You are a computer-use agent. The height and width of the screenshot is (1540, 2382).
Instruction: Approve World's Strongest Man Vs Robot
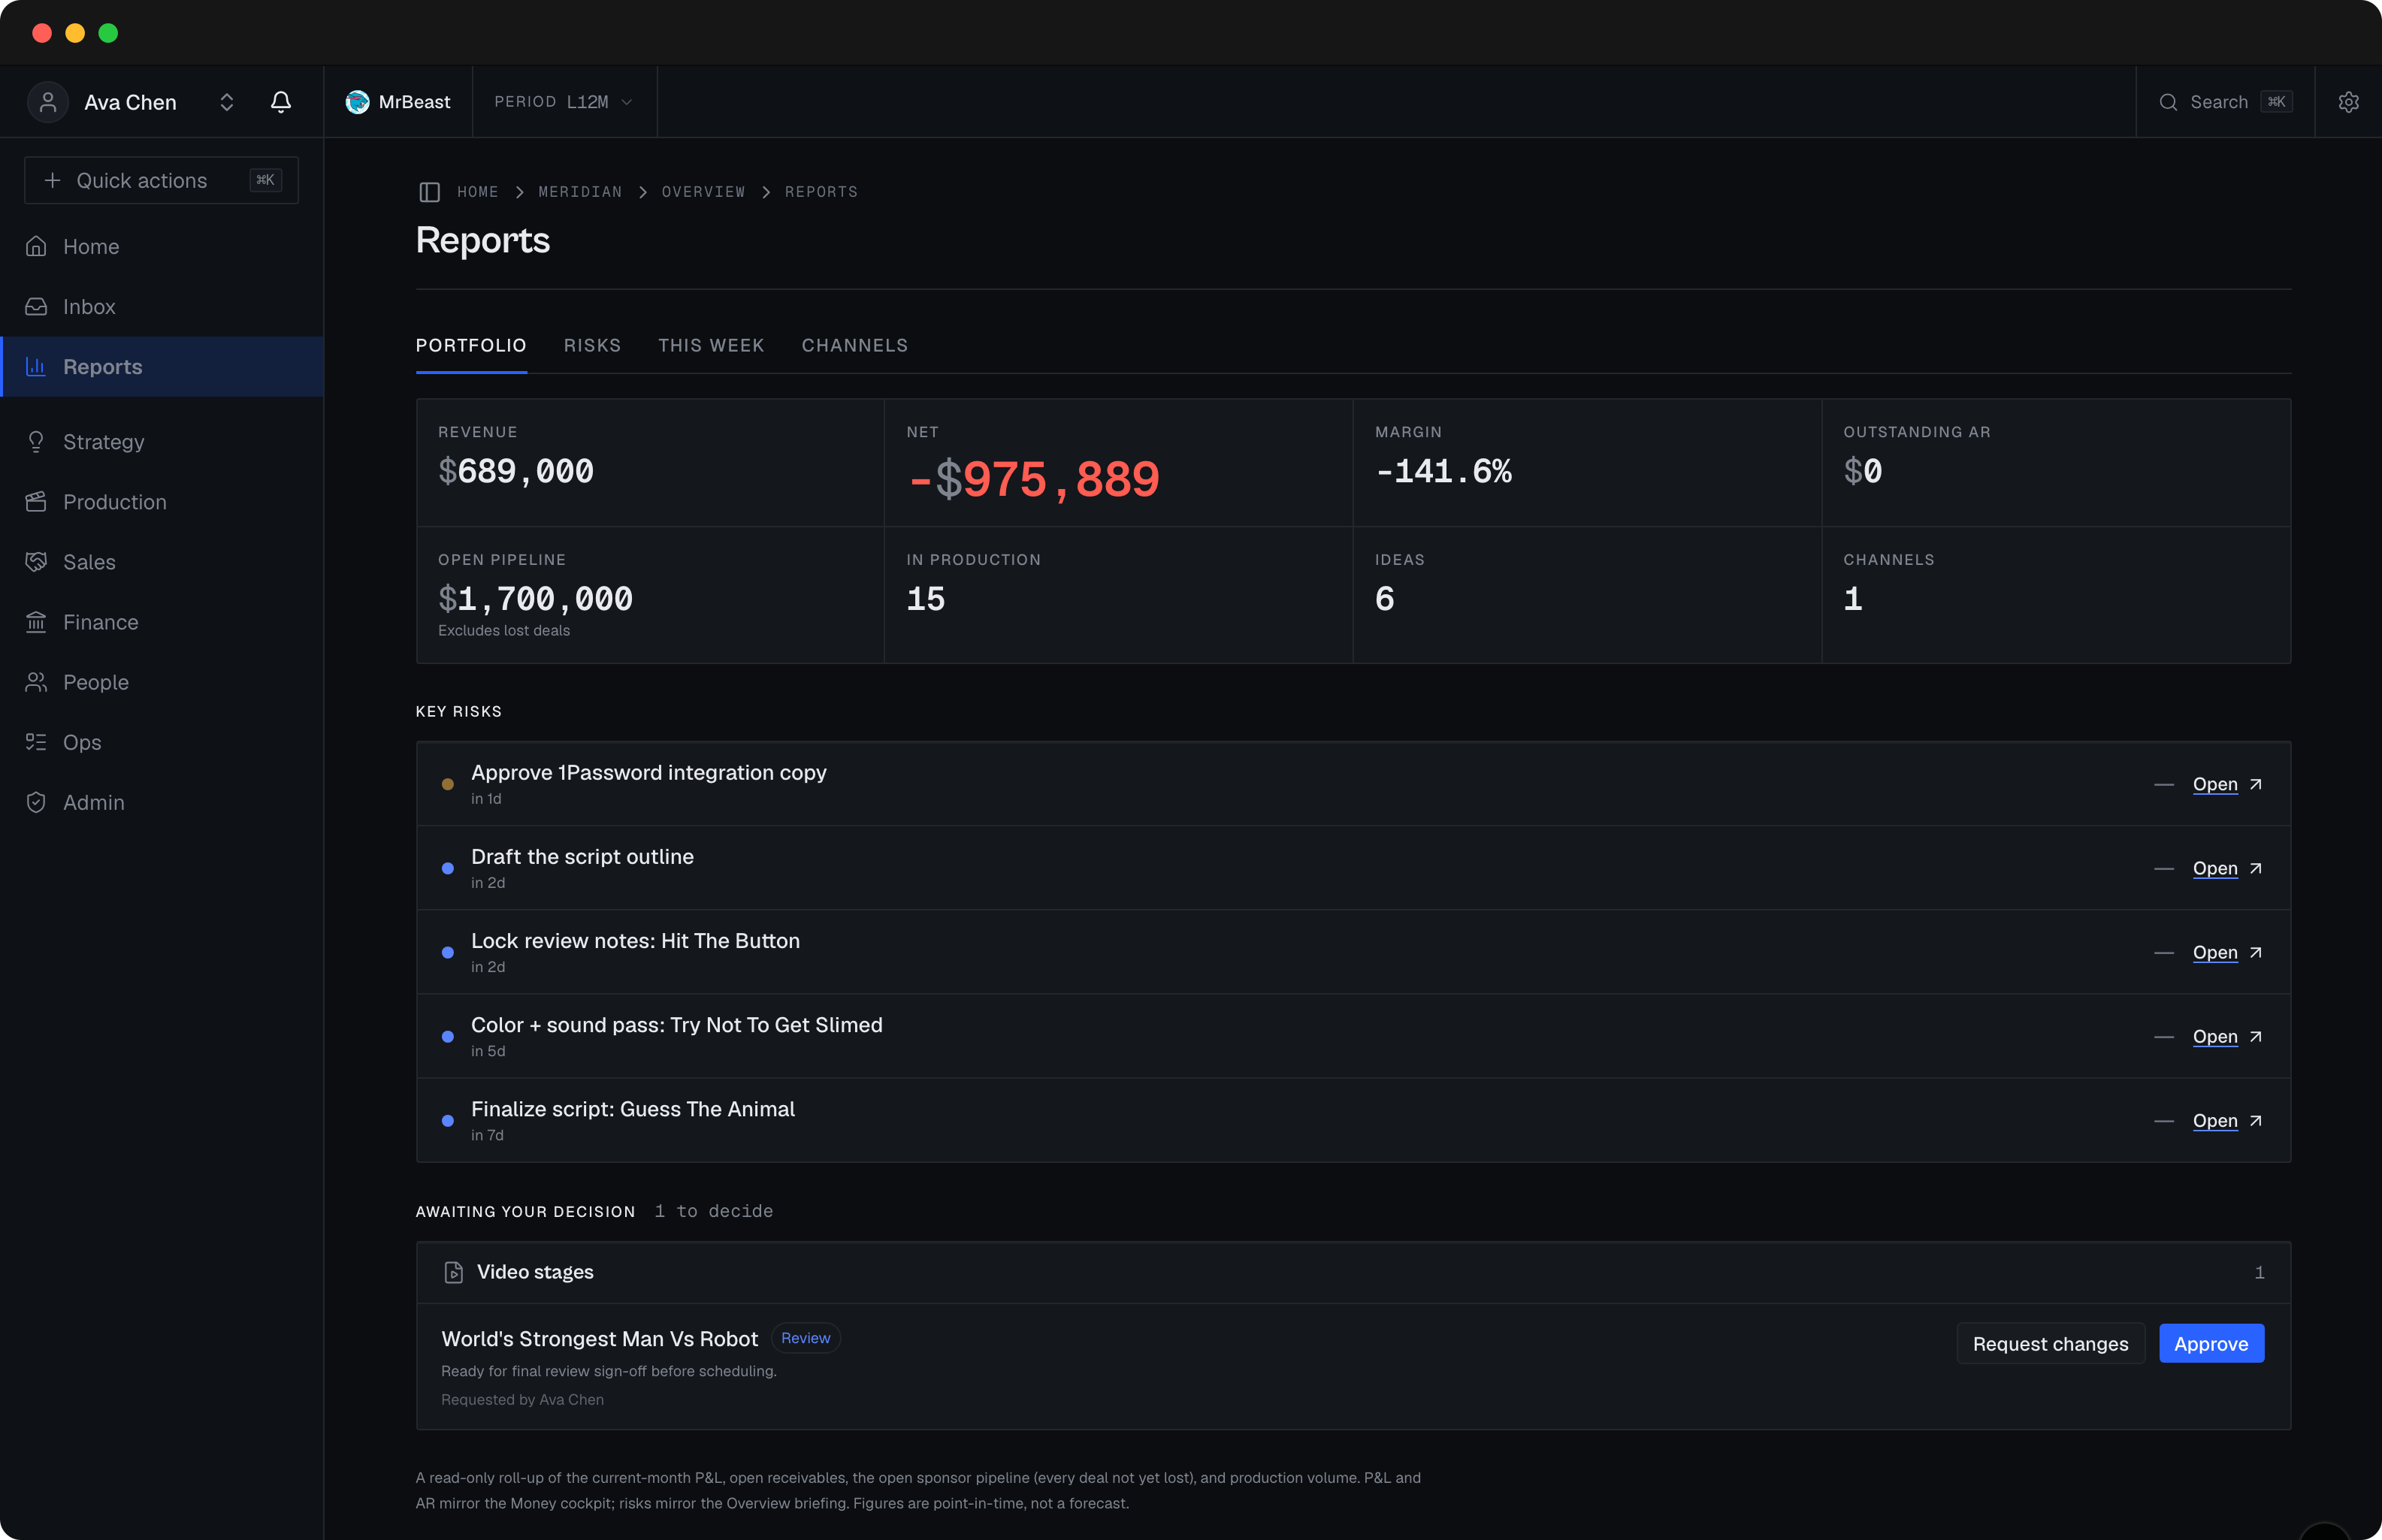[2210, 1344]
